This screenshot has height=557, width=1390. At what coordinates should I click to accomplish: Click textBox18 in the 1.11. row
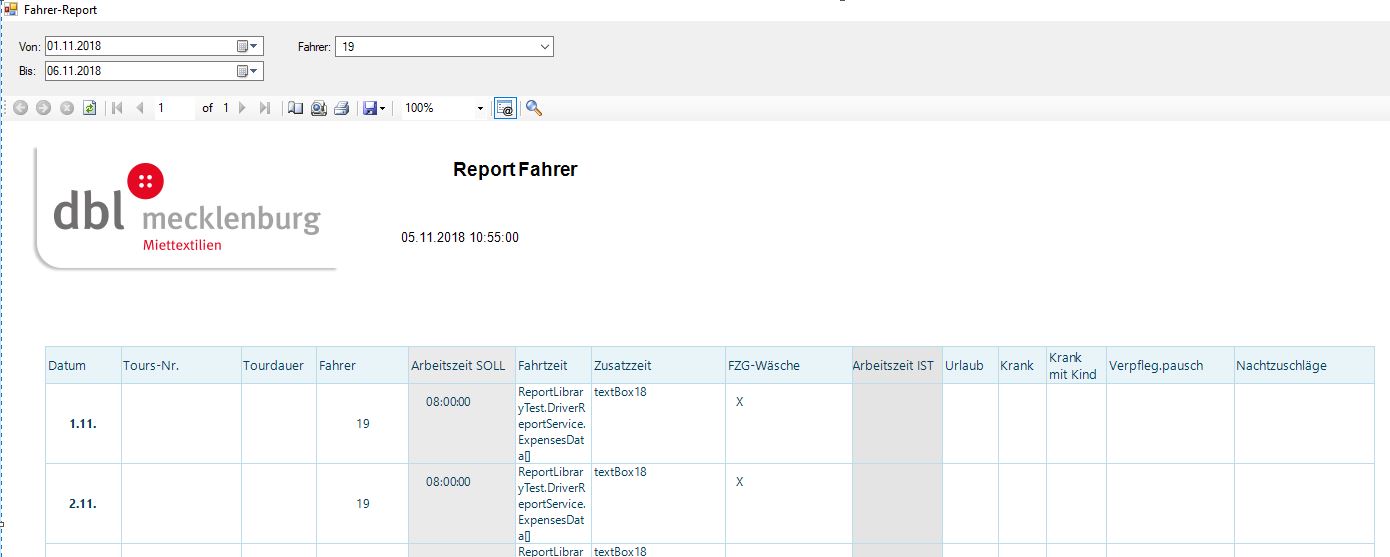pos(620,392)
